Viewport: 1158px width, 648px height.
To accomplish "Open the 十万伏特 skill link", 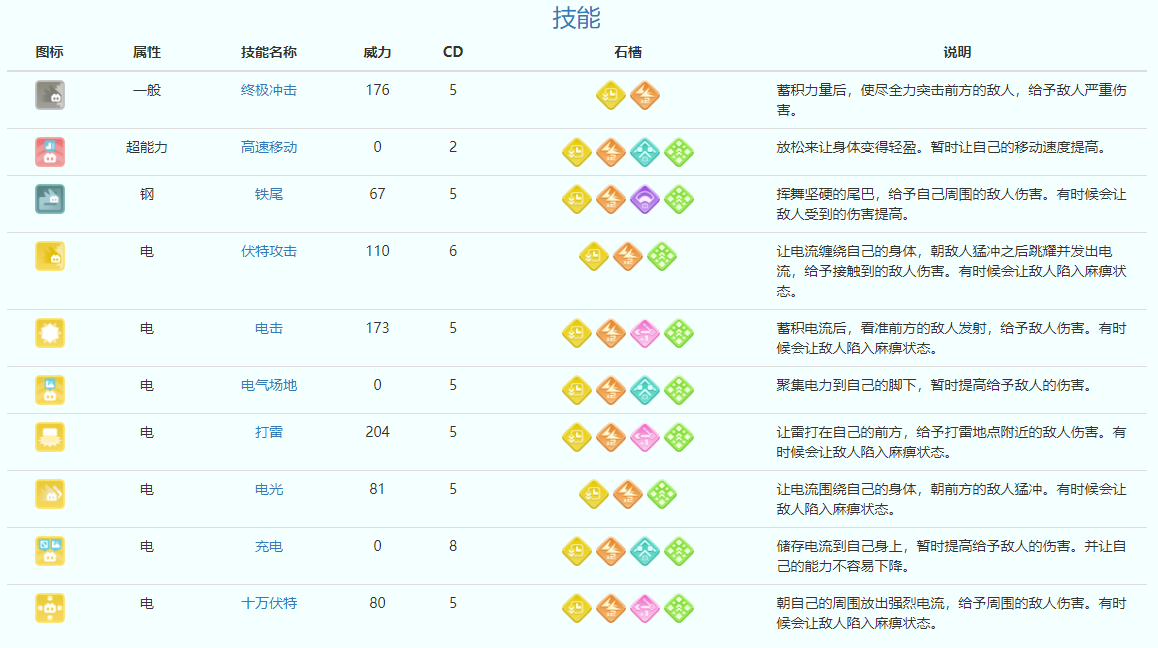I will pos(269,603).
